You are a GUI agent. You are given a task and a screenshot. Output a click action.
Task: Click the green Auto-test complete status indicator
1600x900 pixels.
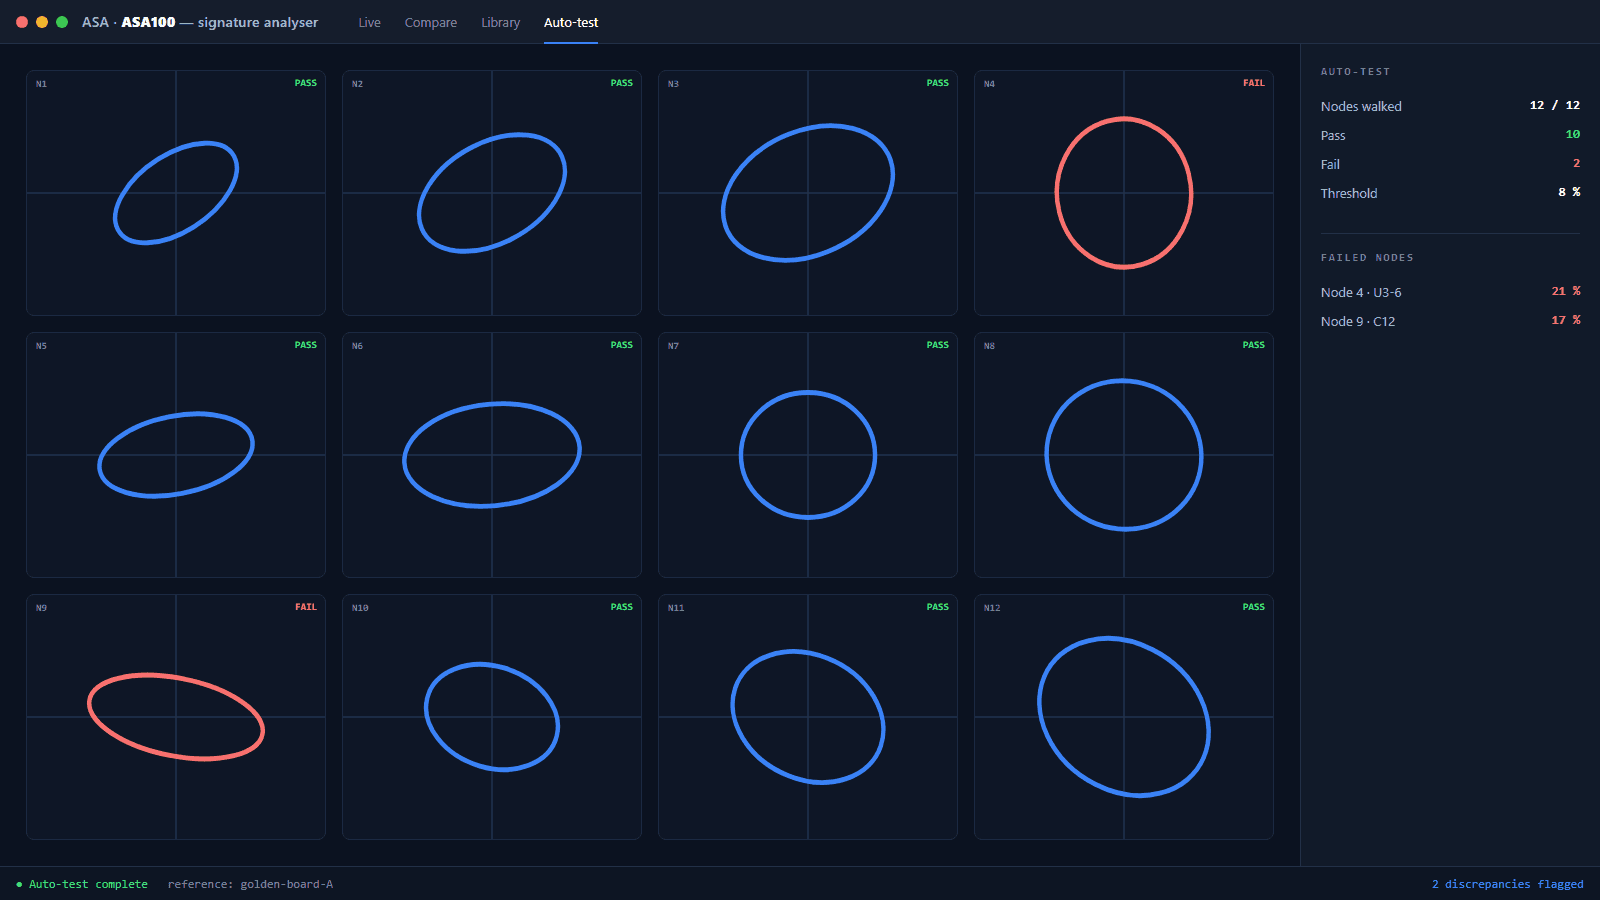pyautogui.click(x=82, y=884)
